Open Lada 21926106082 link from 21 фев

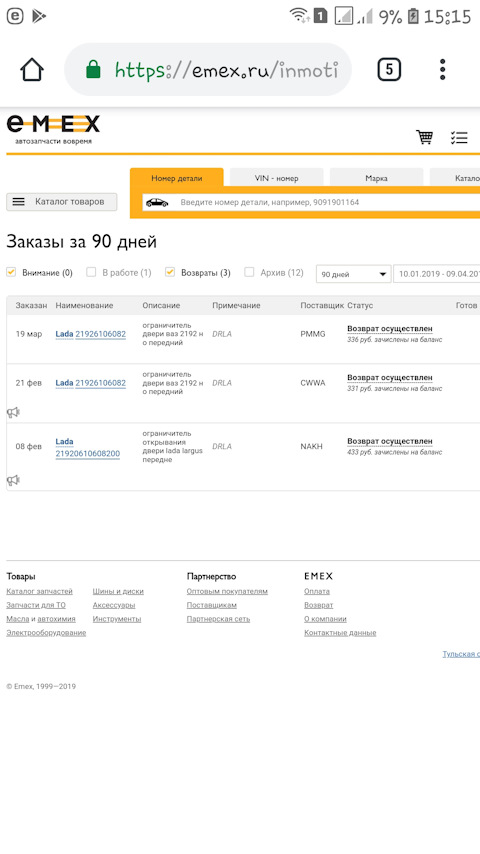pos(90,383)
